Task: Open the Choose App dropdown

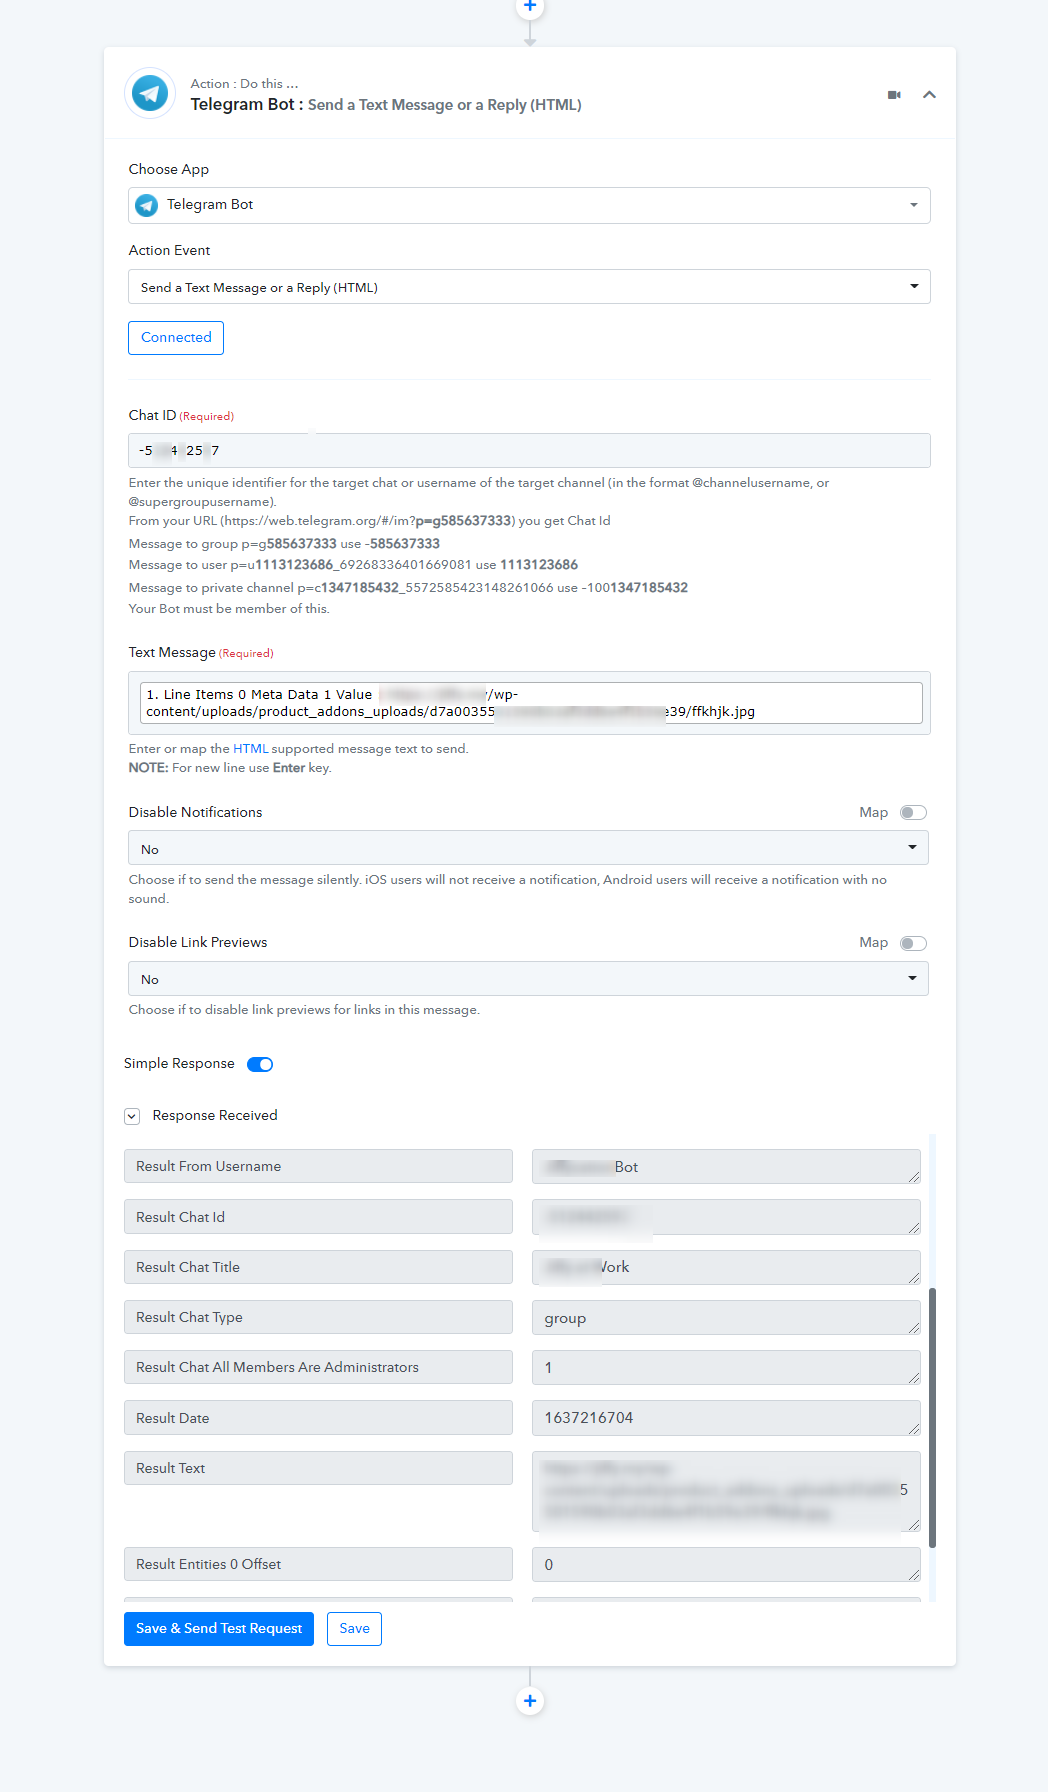Action: point(529,205)
